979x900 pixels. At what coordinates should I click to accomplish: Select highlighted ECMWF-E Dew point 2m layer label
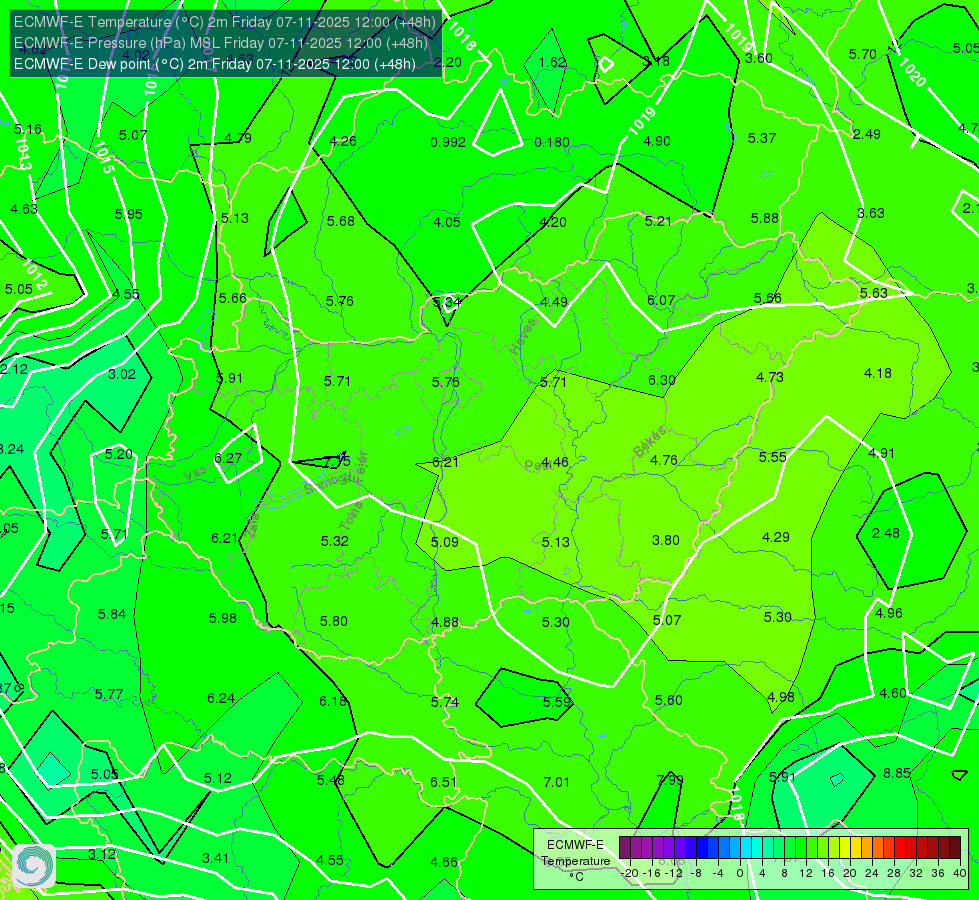[x=214, y=64]
